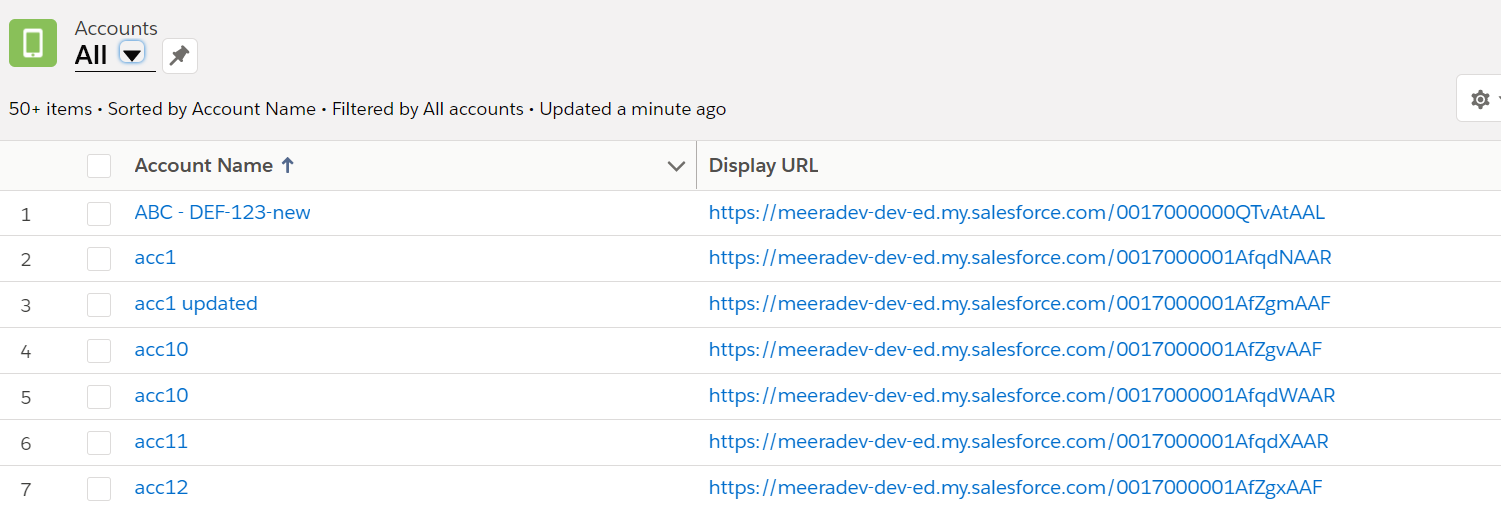Open list view controls gear menu
Image resolution: width=1501 pixels, height=511 pixels.
(1480, 99)
